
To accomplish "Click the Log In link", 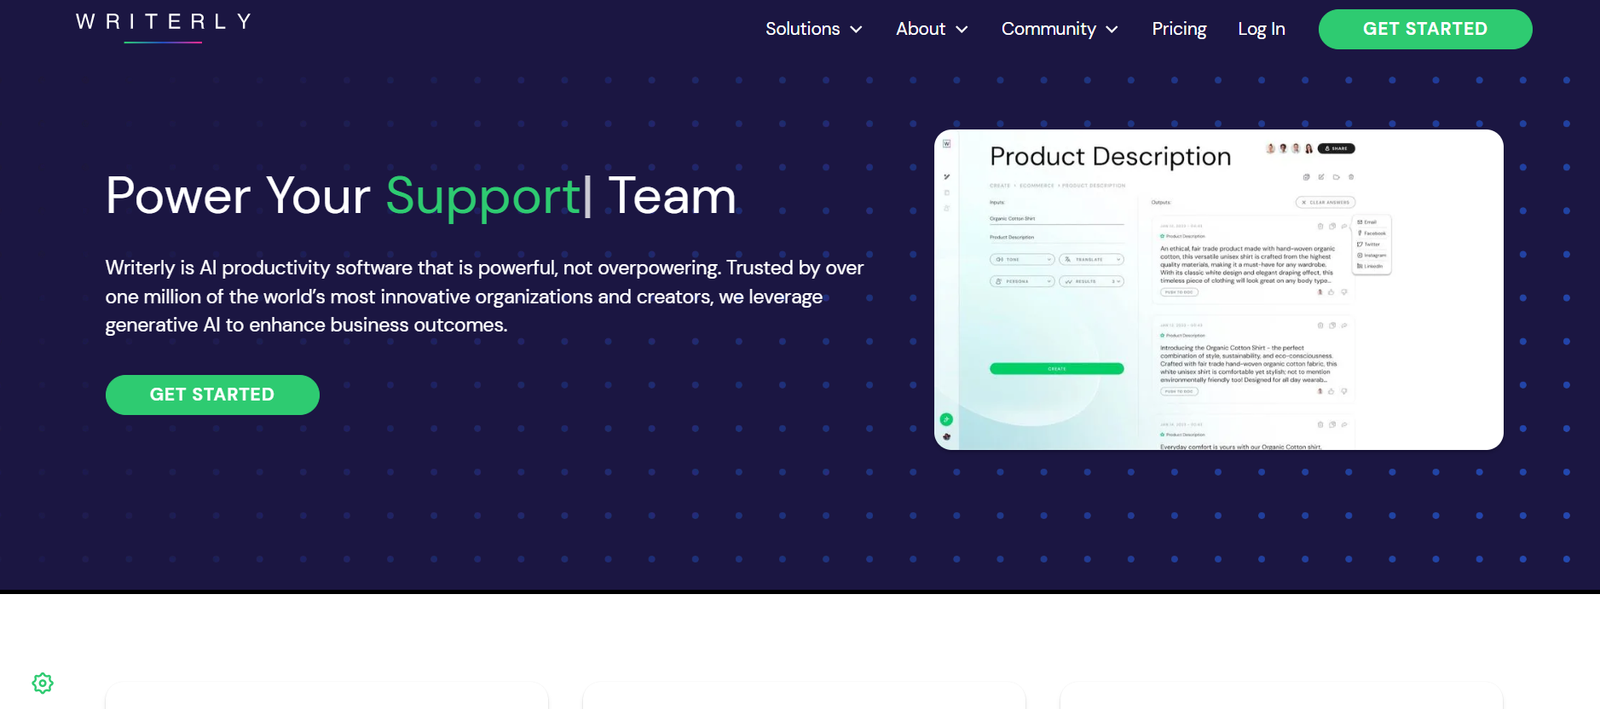I will tap(1261, 29).
